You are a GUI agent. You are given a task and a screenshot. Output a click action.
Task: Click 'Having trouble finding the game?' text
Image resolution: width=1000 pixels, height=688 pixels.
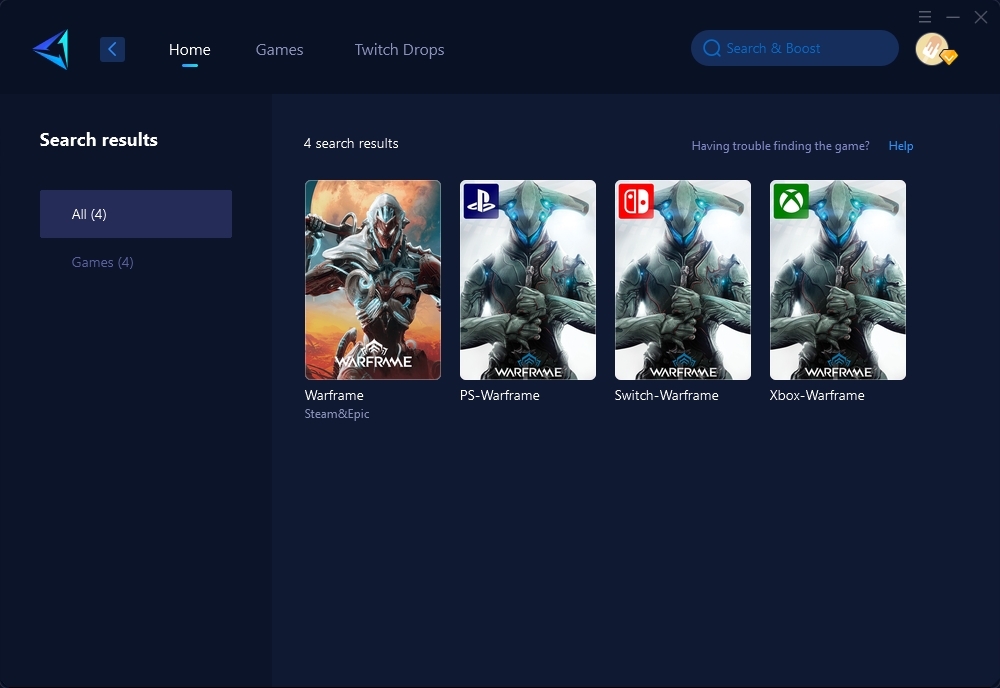[x=781, y=146]
